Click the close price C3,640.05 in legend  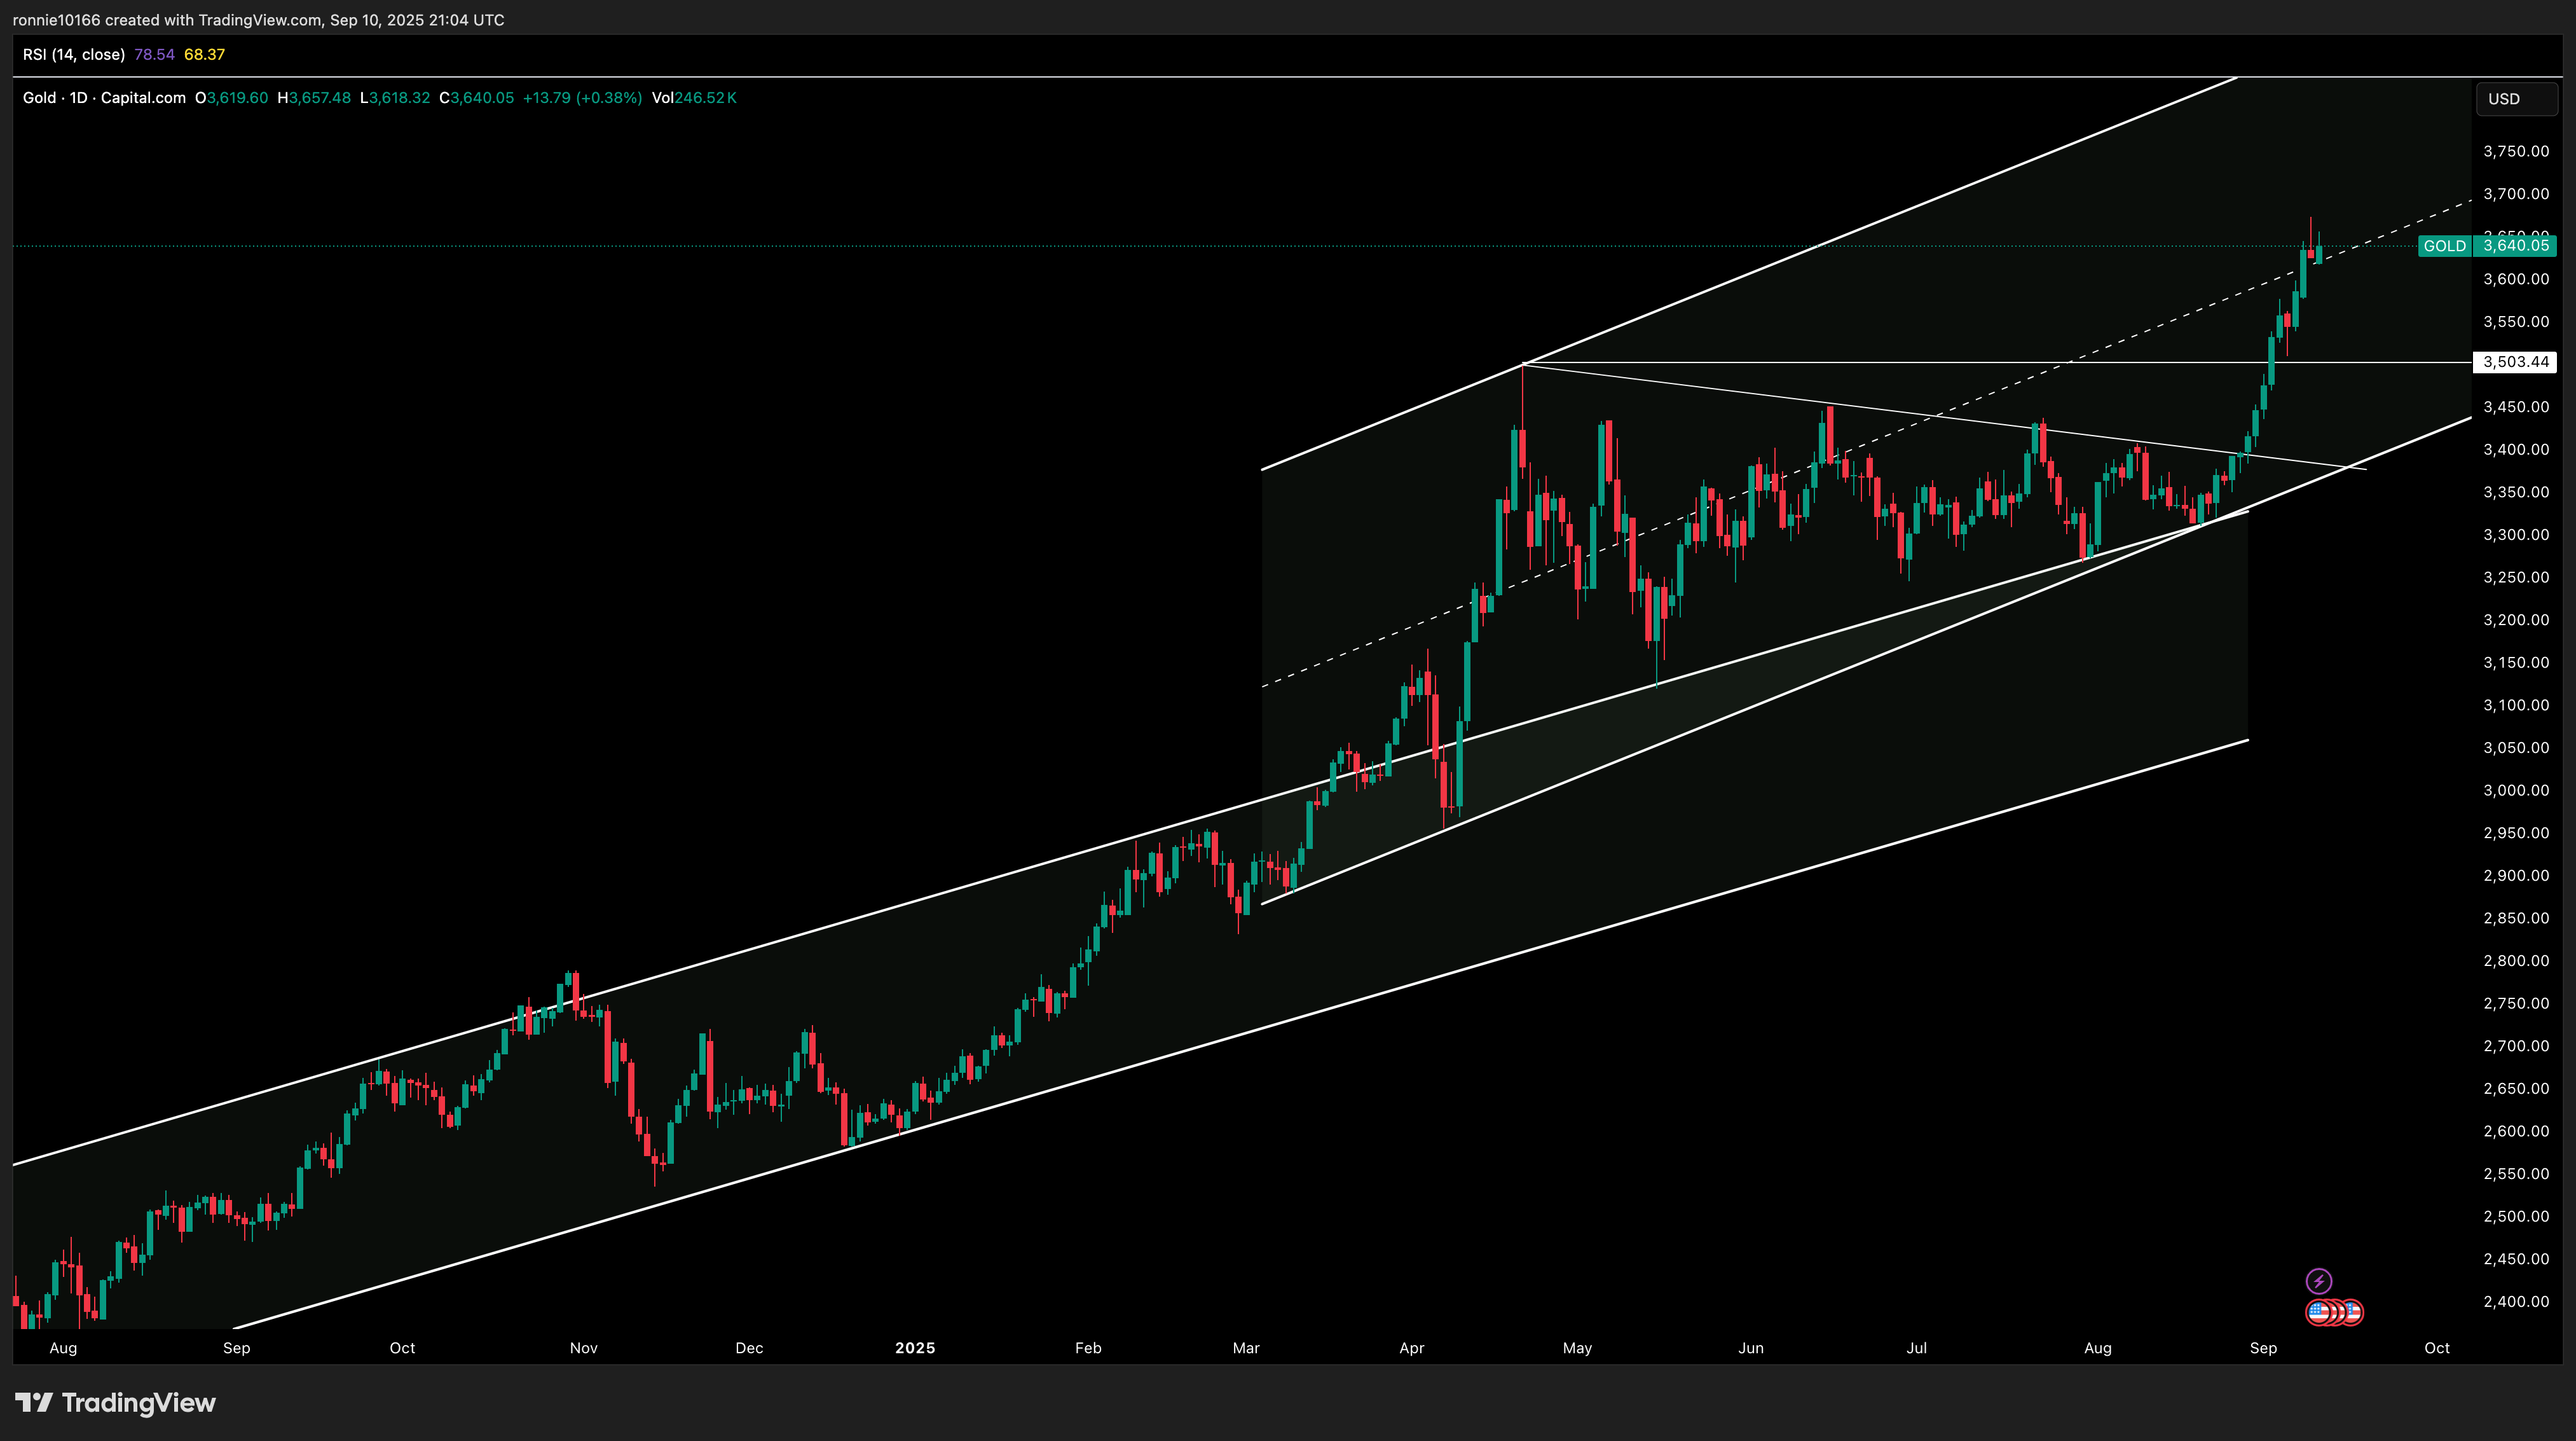coord(477,98)
